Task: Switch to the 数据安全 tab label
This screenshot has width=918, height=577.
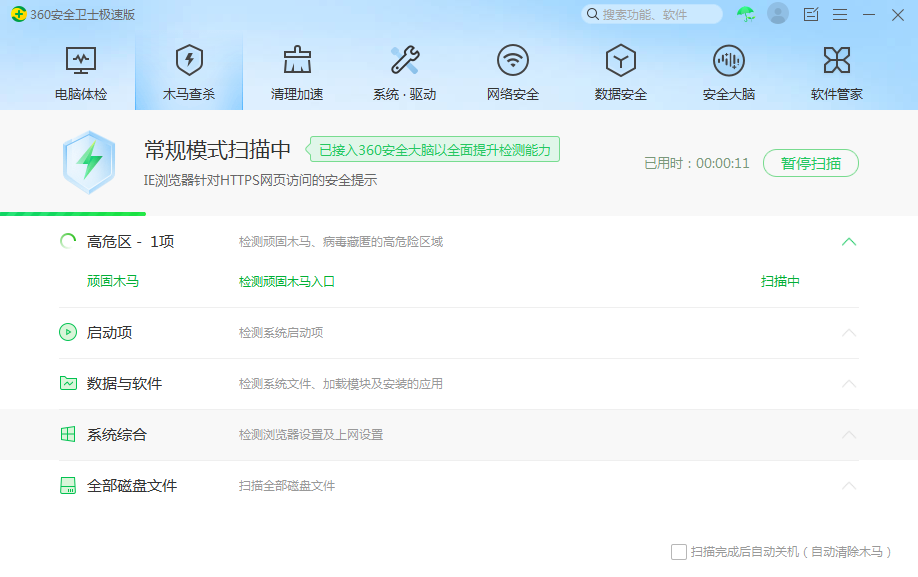Action: point(621,94)
